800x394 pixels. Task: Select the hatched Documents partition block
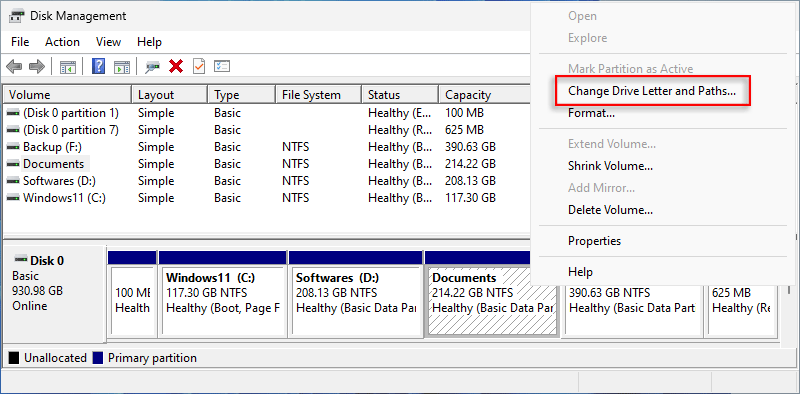(492, 301)
